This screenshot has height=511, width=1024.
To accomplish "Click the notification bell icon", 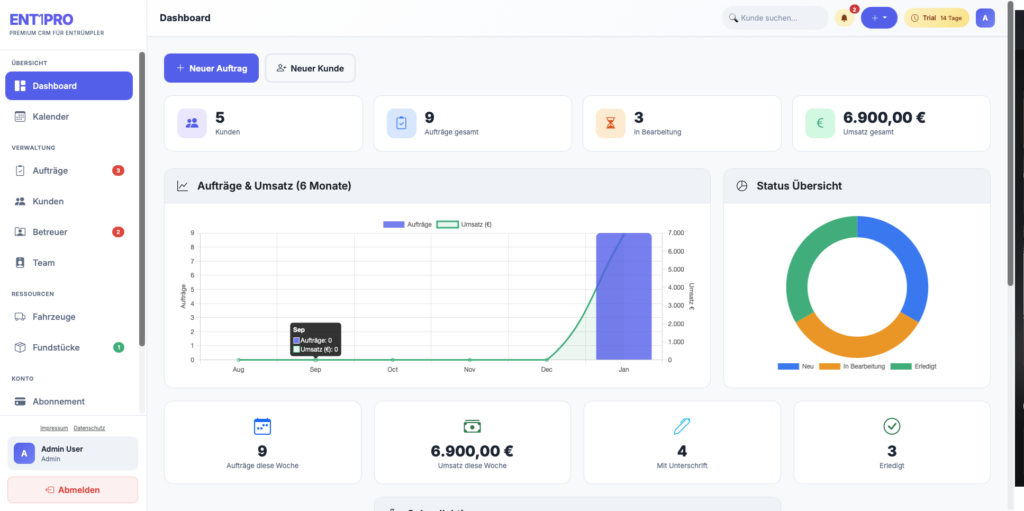I will (844, 18).
